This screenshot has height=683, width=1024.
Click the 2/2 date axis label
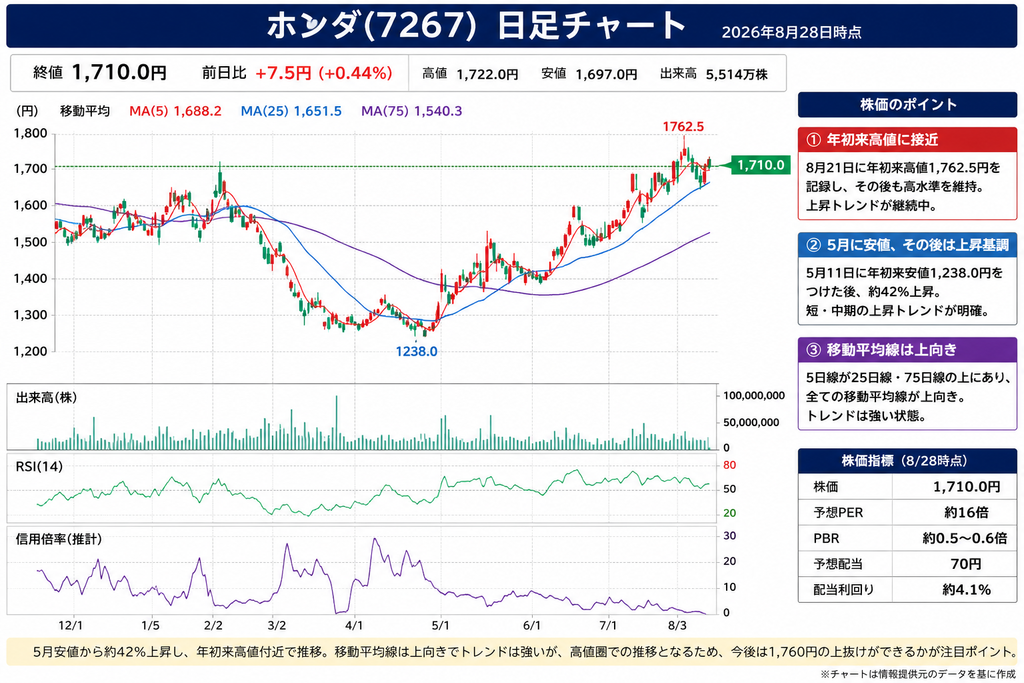[x=213, y=626]
